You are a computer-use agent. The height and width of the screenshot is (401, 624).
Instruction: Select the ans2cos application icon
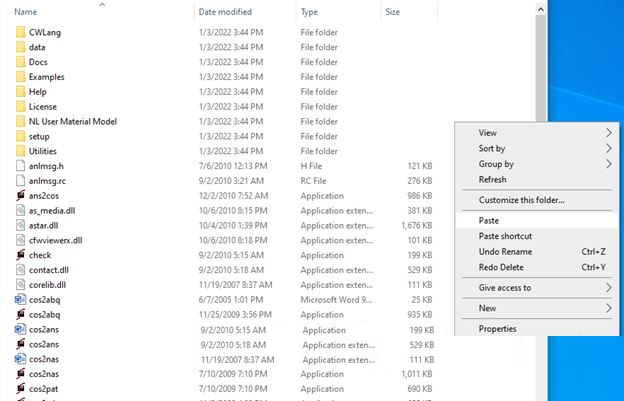pyautogui.click(x=20, y=196)
